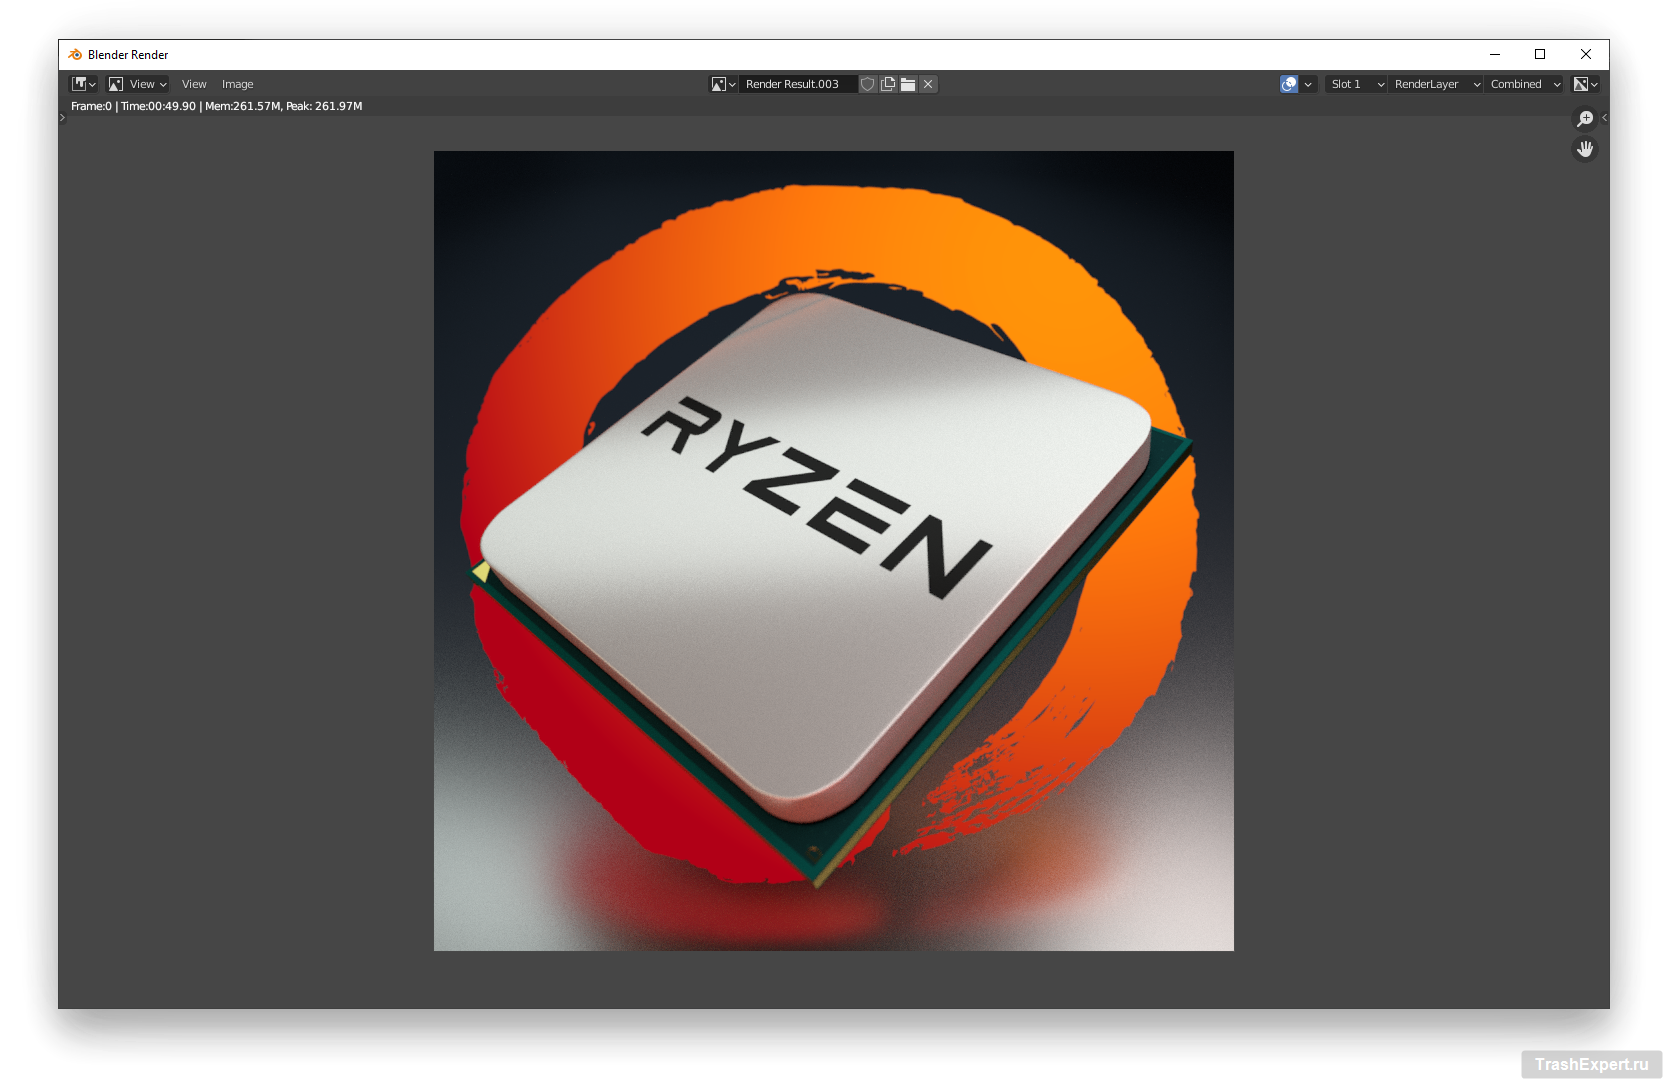
Task: Minimize the Blender Render window
Action: pyautogui.click(x=1495, y=55)
